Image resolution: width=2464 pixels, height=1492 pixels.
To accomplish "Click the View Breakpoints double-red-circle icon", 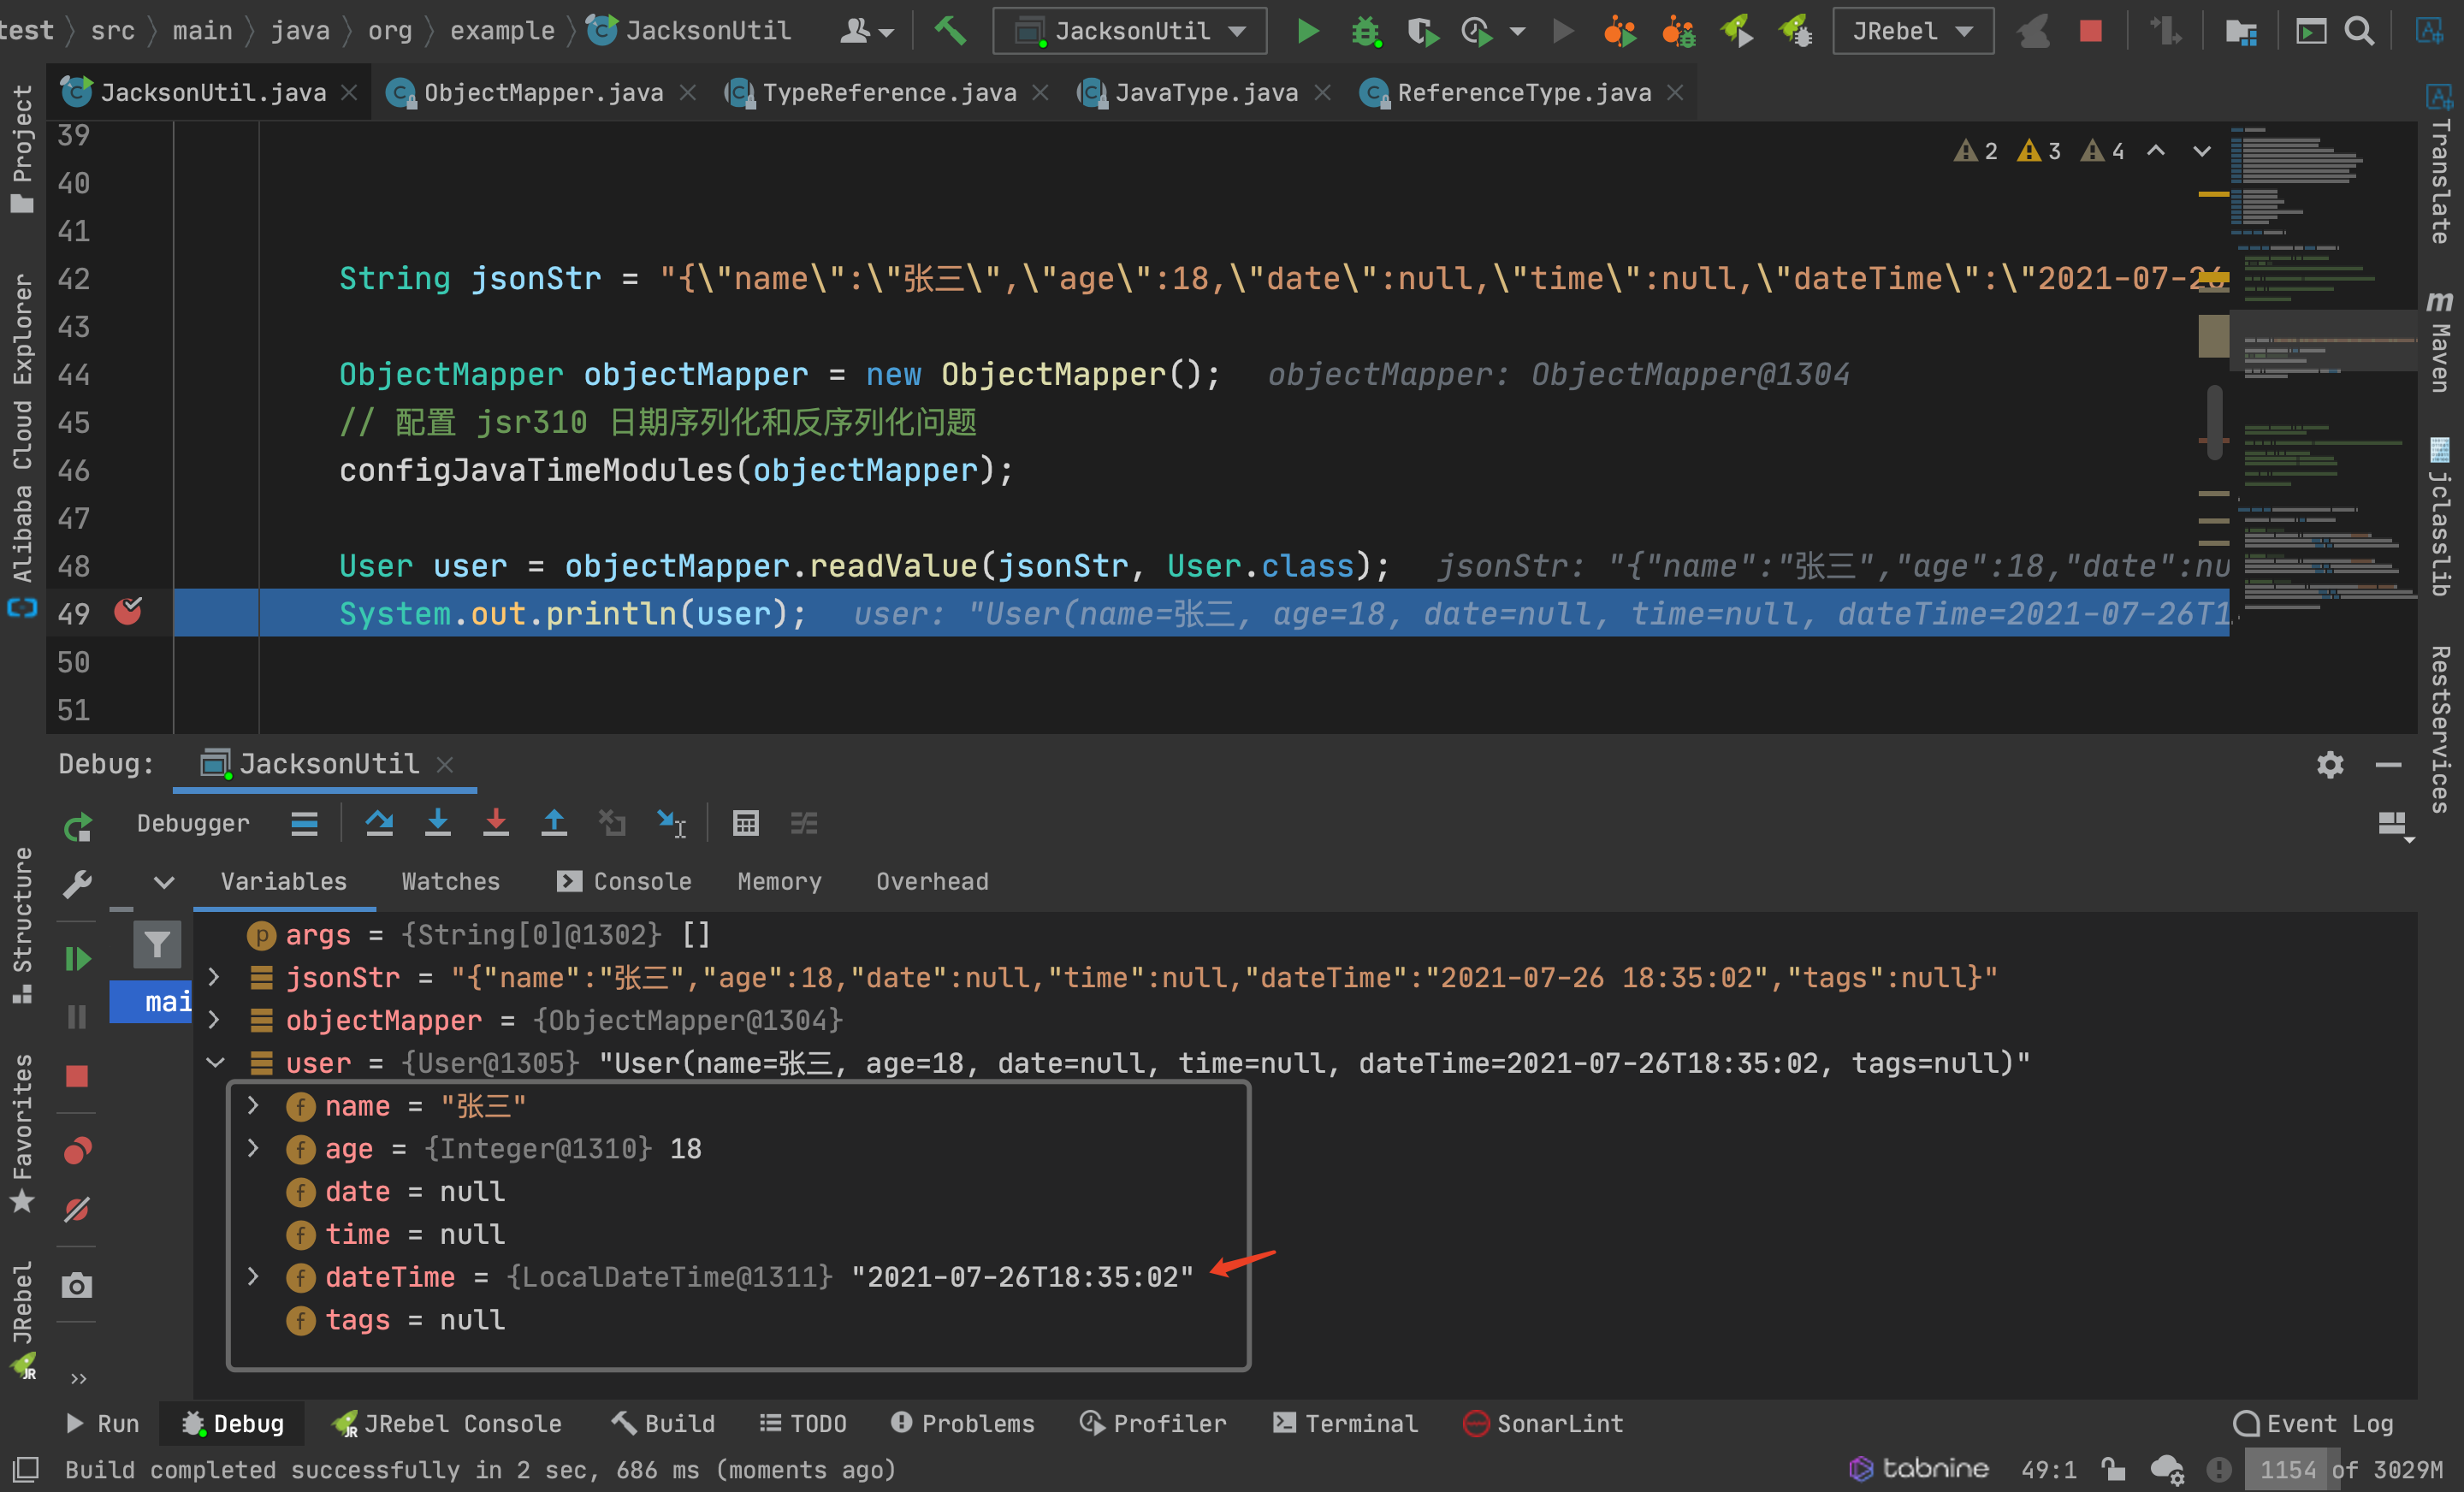I will [77, 1150].
